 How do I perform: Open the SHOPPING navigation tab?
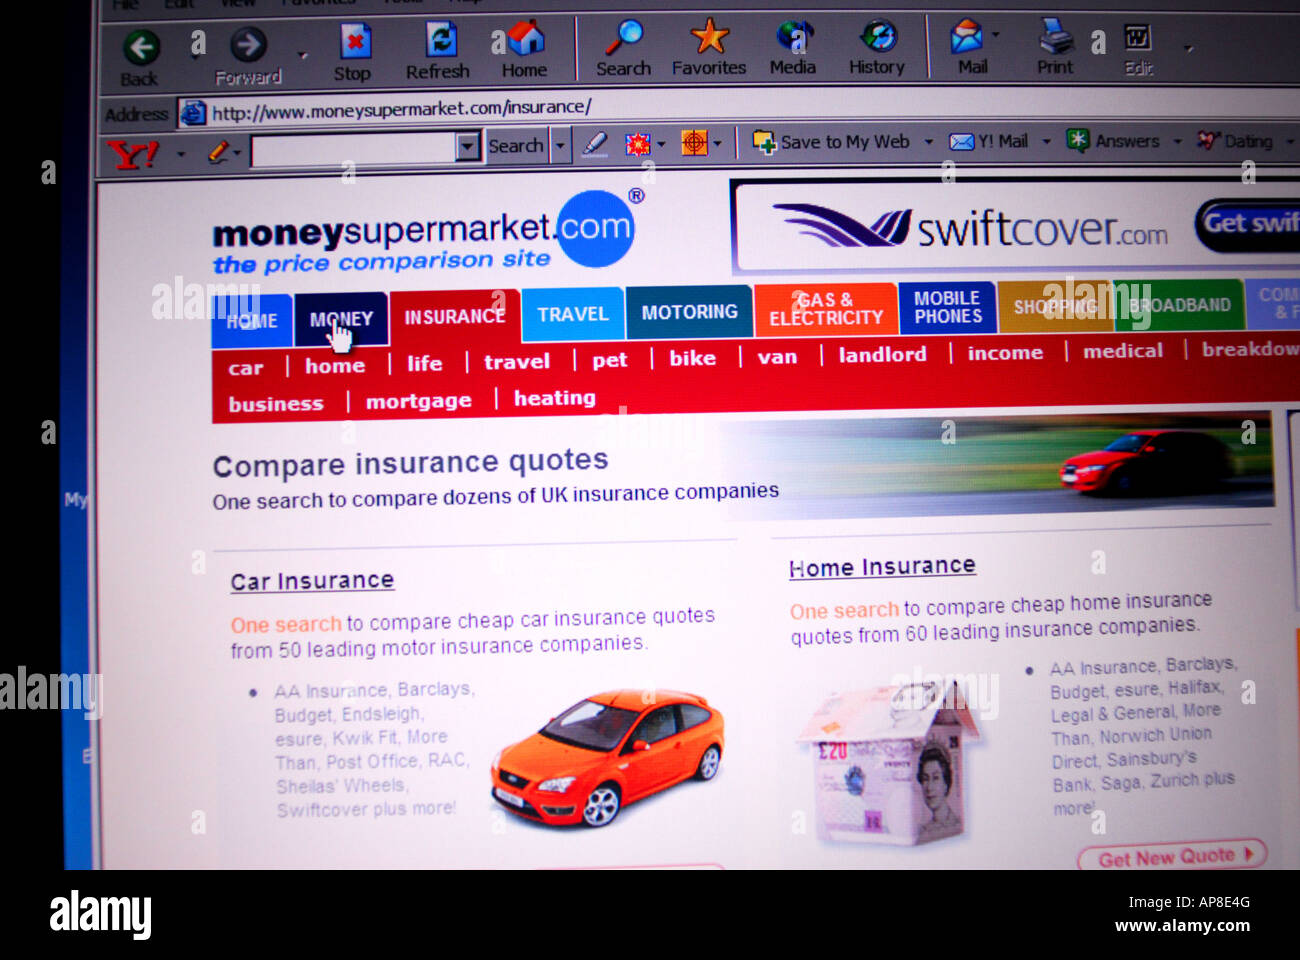tap(1055, 306)
